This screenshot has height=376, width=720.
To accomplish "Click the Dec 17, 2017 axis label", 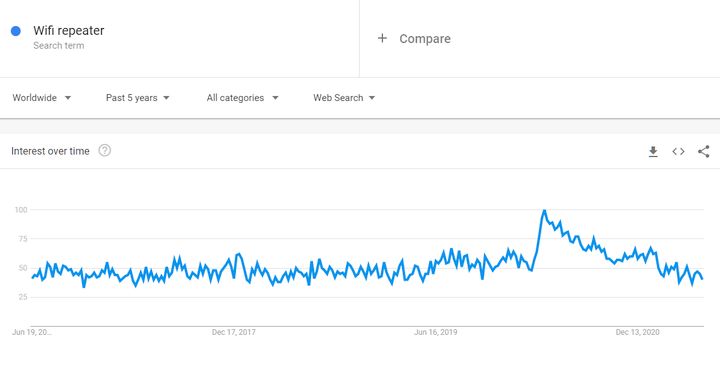I will tap(233, 332).
